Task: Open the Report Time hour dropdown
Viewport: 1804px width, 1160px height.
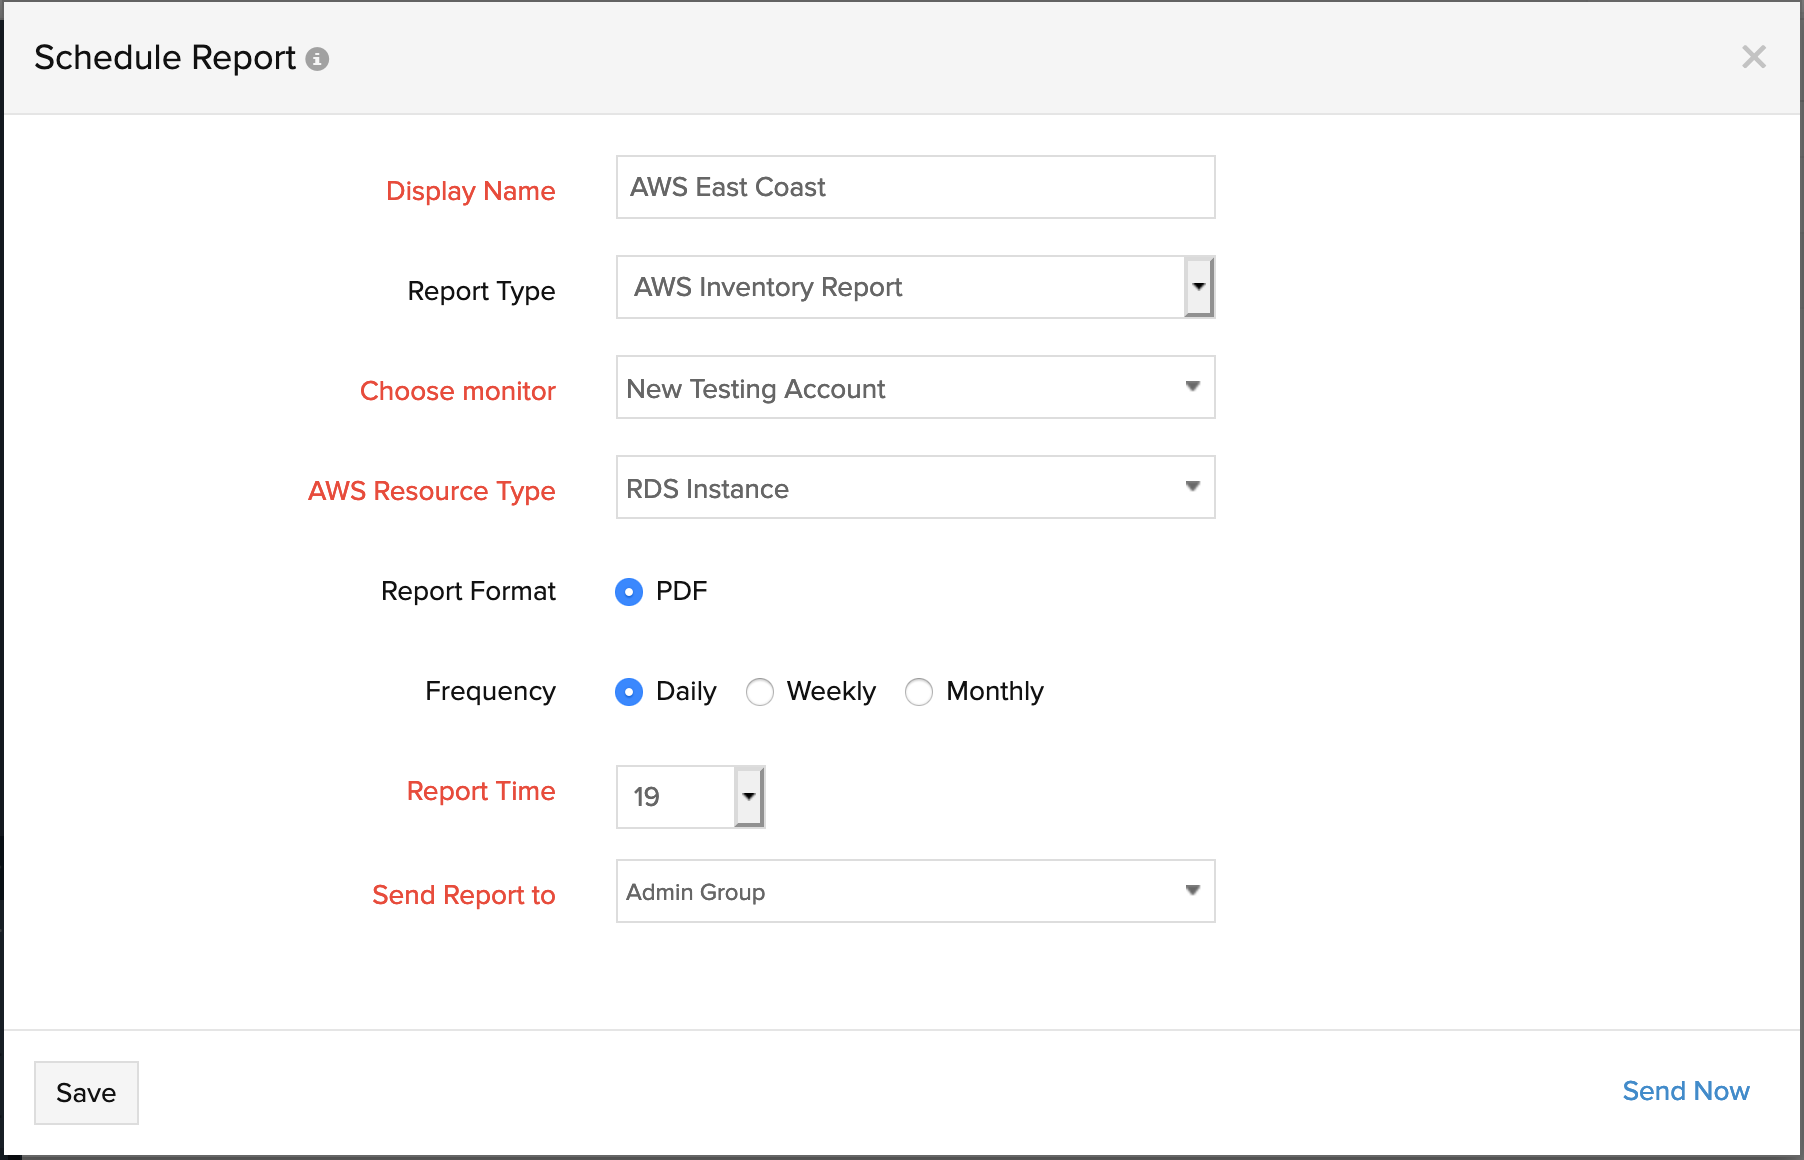Action: tap(690, 797)
